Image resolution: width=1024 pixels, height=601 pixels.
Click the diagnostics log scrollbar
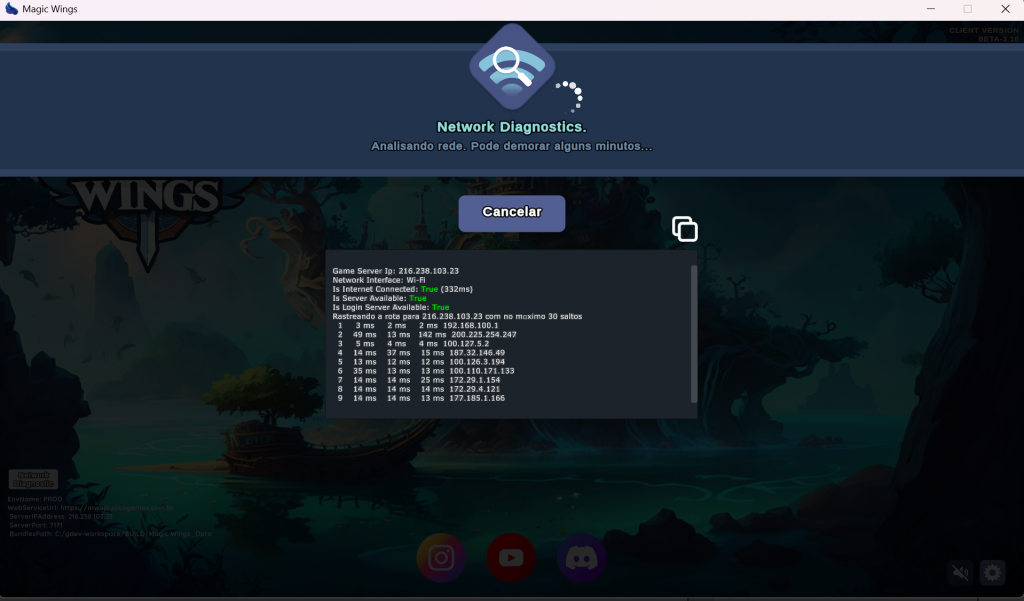(694, 334)
